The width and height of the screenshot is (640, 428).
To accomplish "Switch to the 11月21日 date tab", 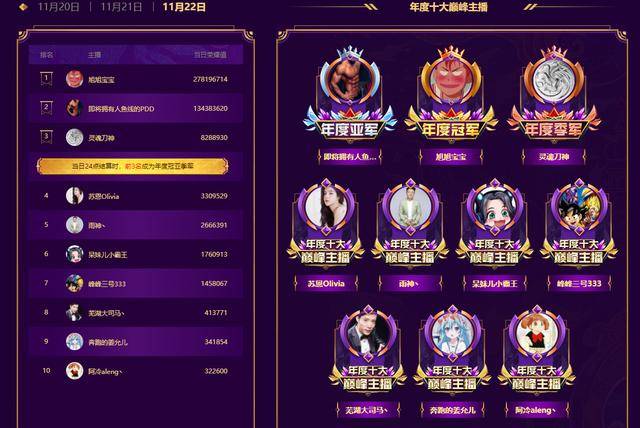I will point(121,7).
